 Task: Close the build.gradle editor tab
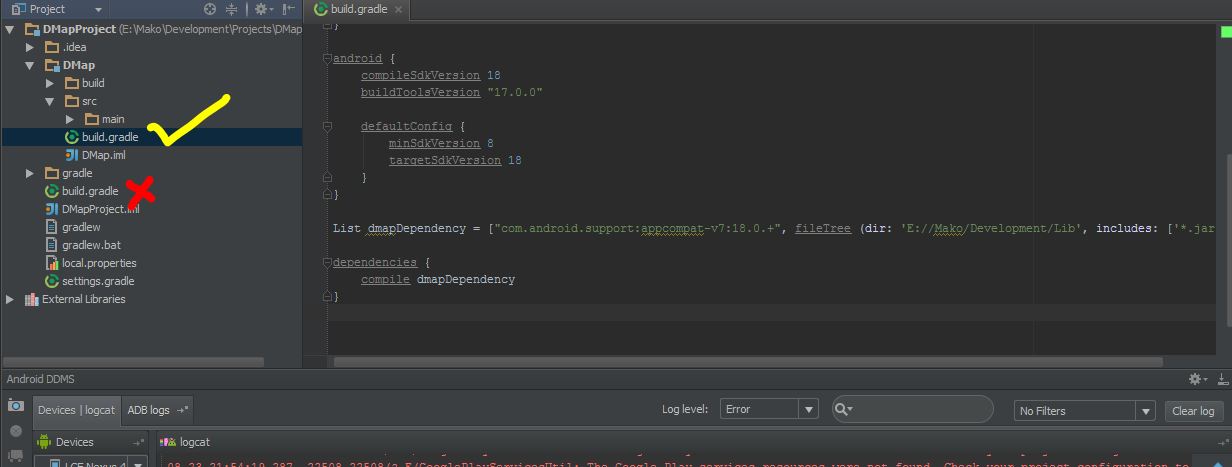click(399, 9)
